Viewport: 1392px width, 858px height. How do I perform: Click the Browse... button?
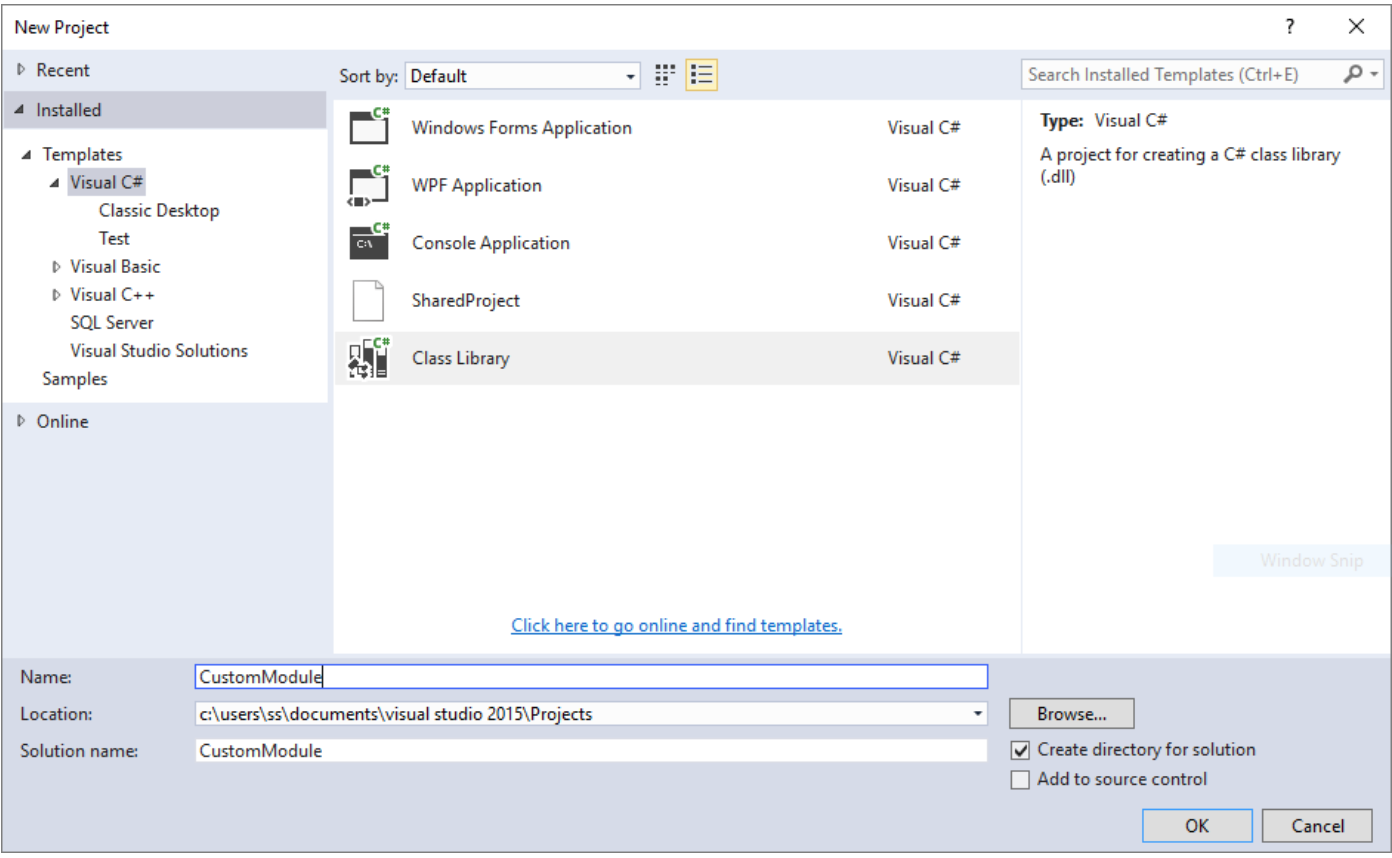1072,714
